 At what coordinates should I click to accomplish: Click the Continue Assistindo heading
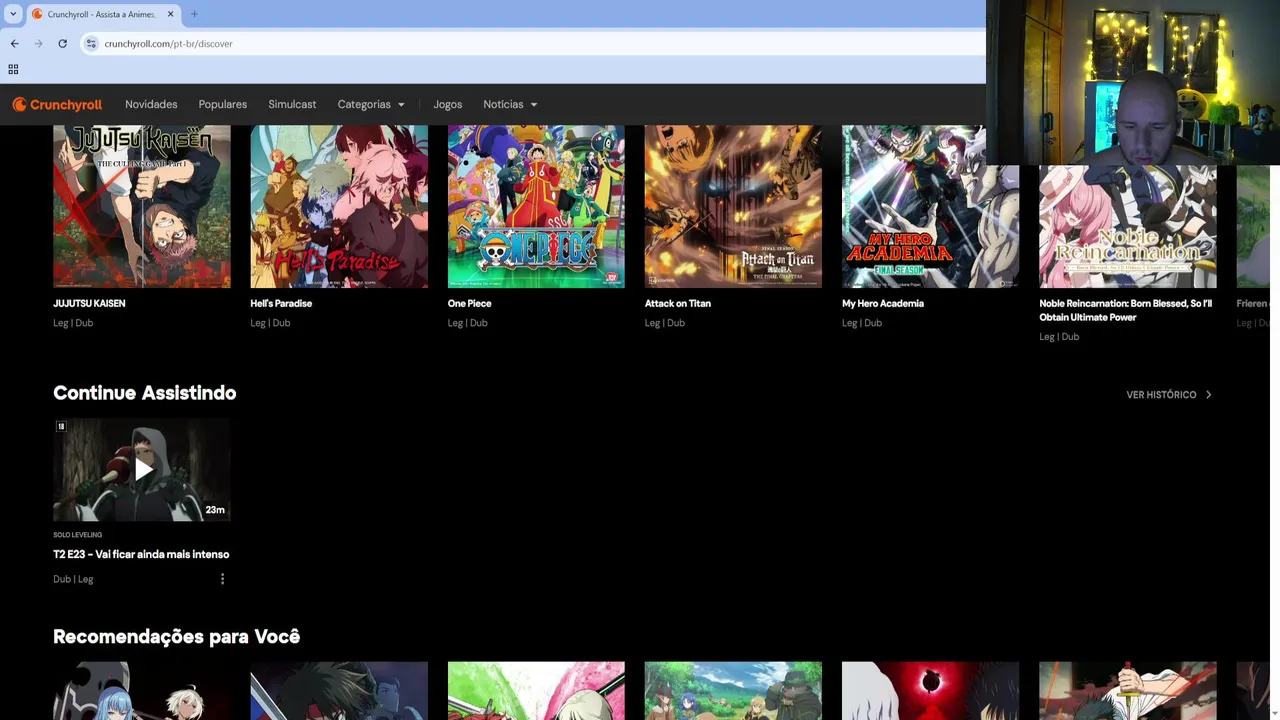(x=144, y=393)
